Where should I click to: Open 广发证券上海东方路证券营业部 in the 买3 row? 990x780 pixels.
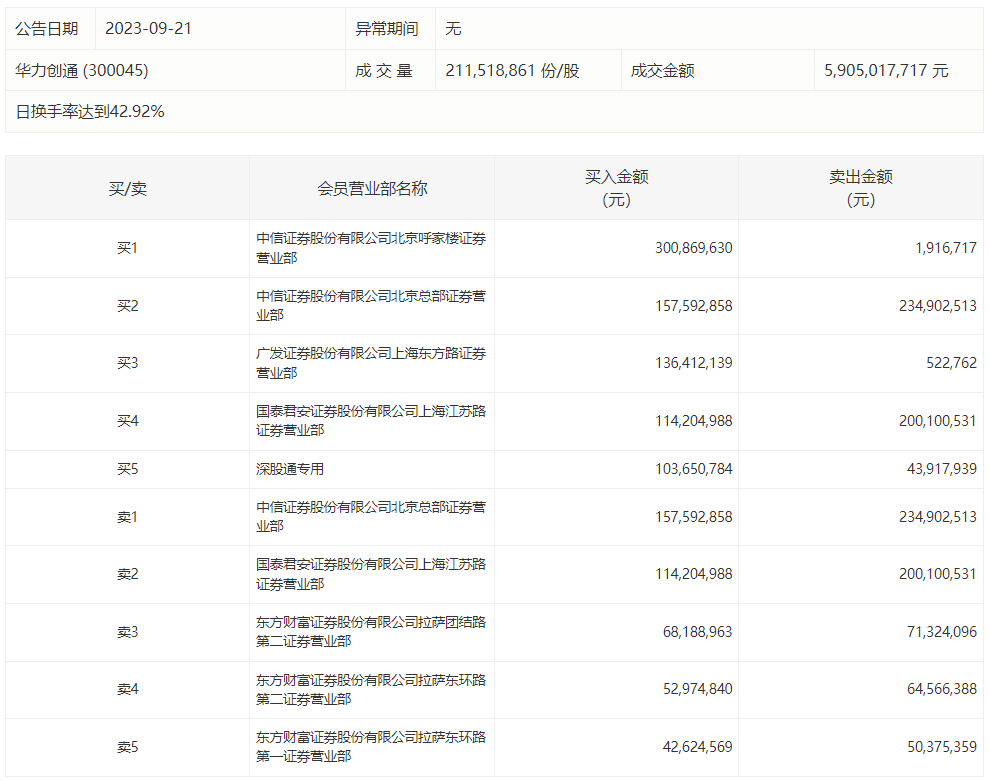click(371, 363)
